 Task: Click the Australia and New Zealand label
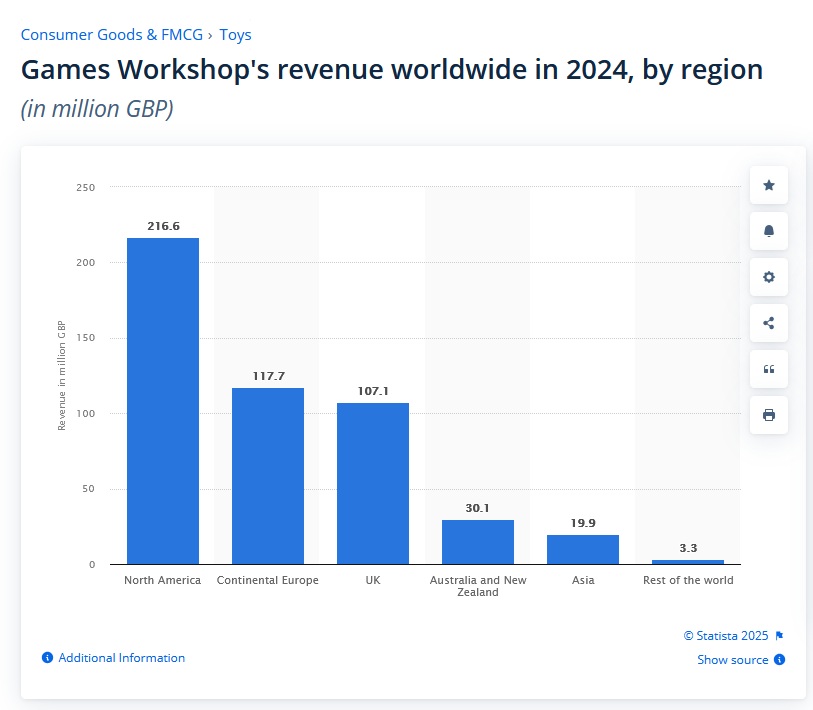478,586
